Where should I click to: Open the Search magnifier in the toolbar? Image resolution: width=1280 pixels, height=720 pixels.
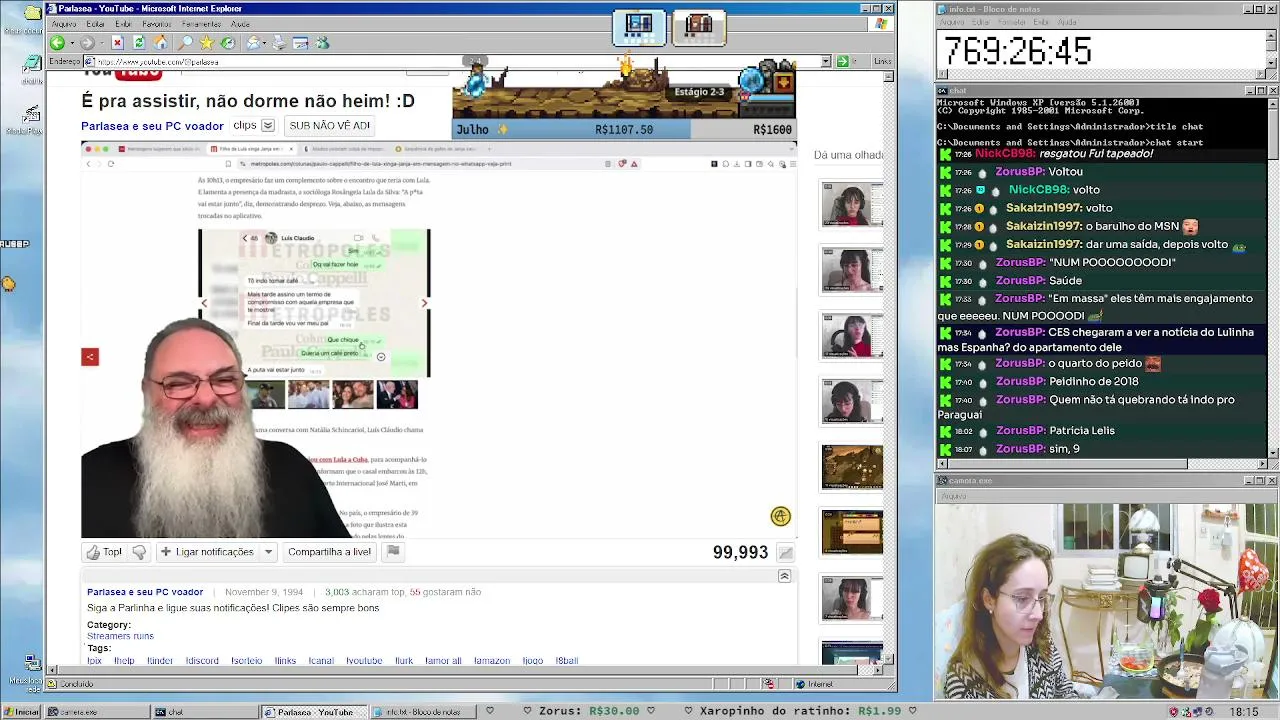click(185, 43)
